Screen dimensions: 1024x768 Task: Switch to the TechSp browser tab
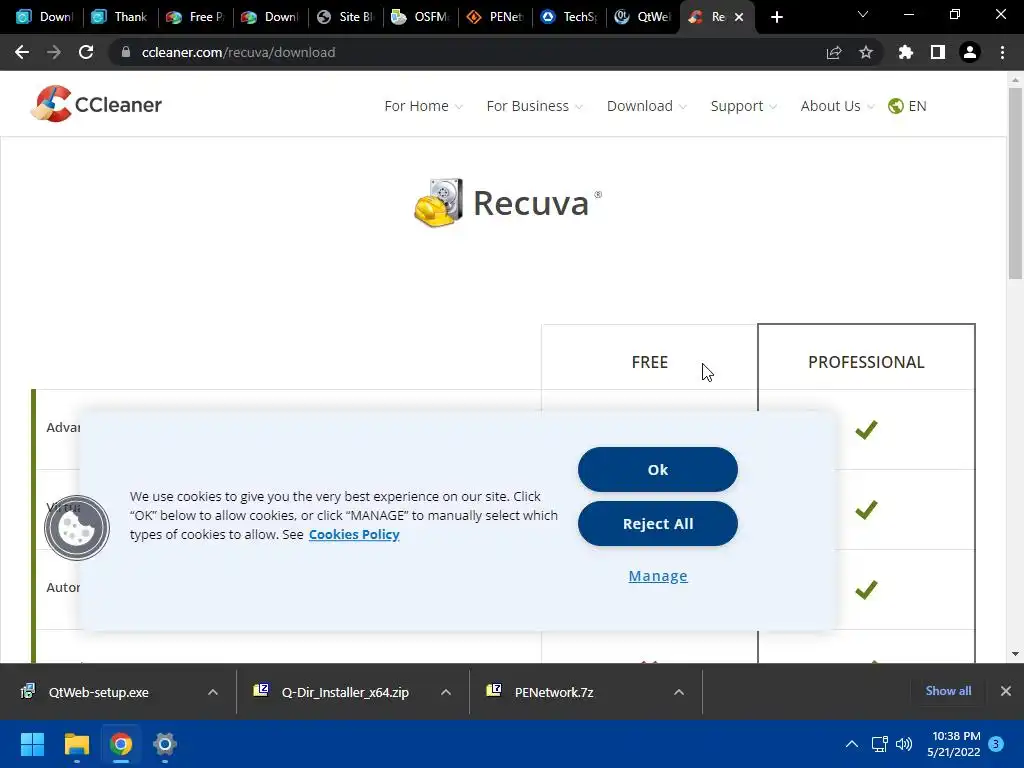pos(570,17)
